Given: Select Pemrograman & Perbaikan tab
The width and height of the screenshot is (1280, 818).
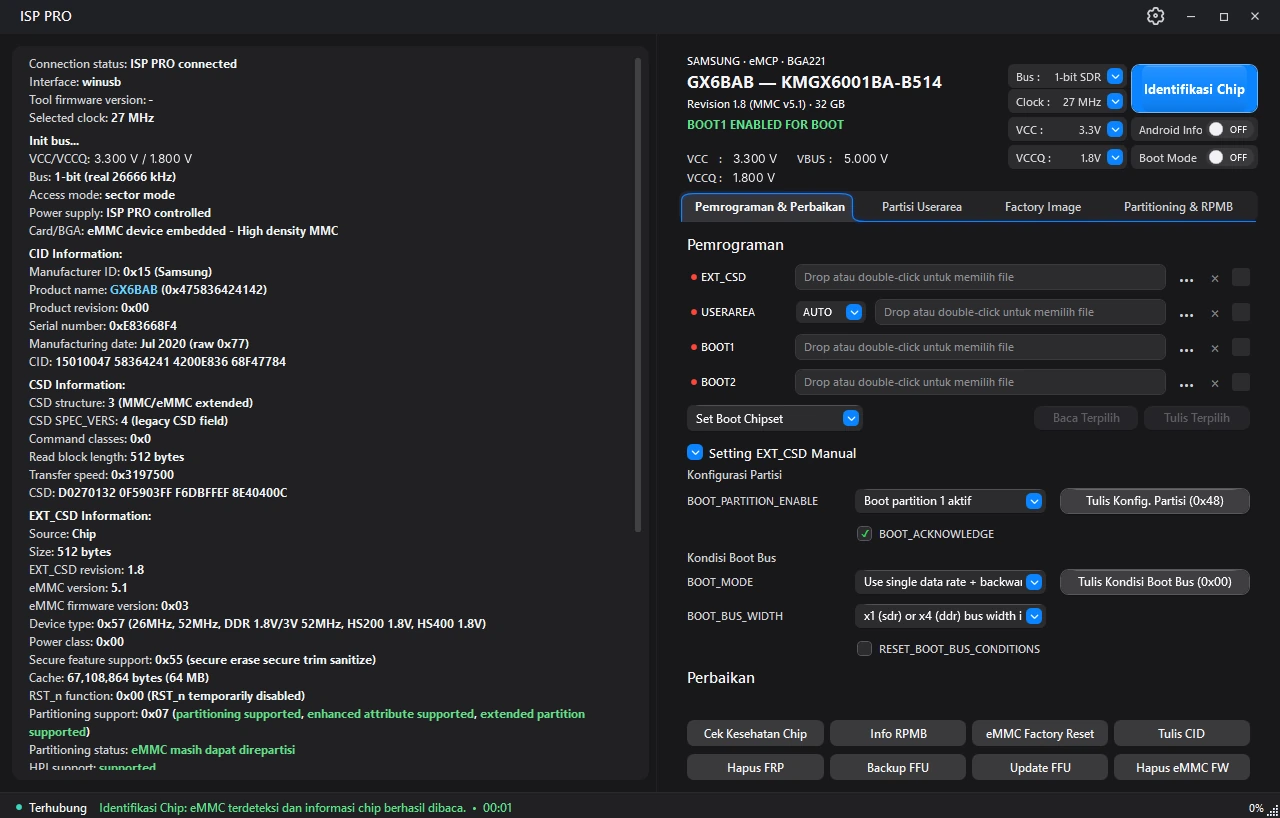Looking at the screenshot, I should (x=767, y=207).
